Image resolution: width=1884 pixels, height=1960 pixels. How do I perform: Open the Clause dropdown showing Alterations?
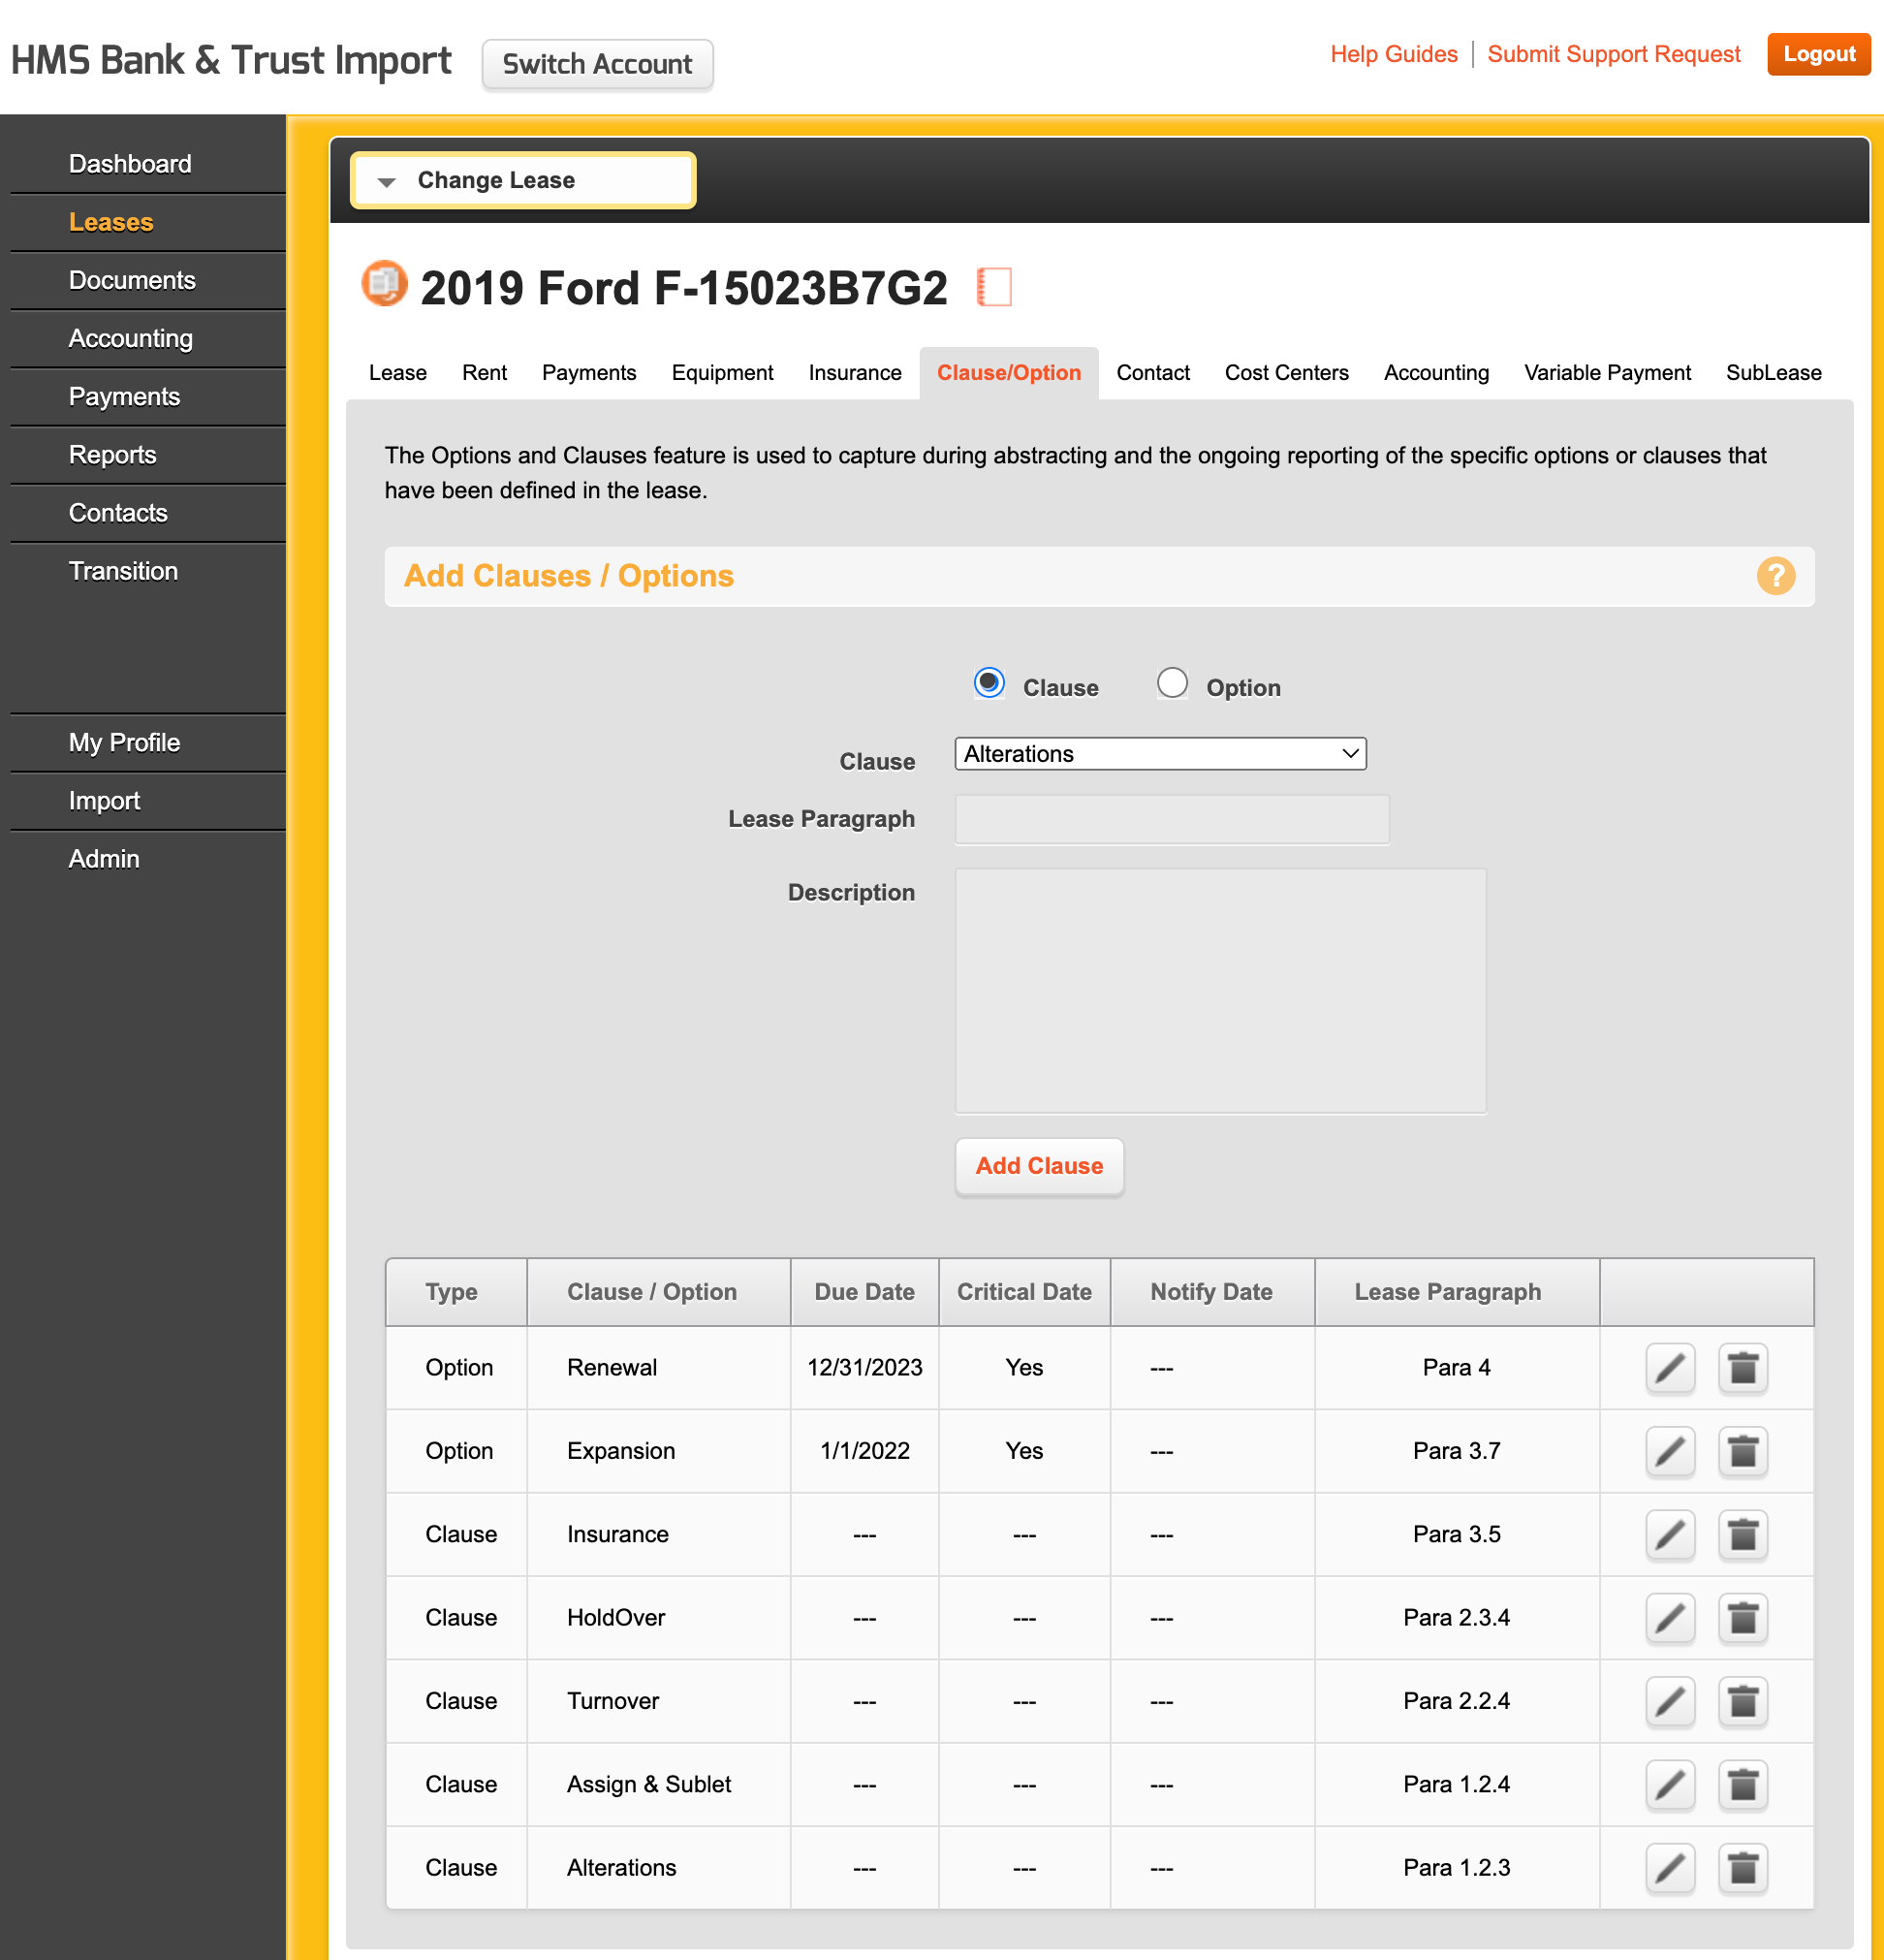point(1160,754)
